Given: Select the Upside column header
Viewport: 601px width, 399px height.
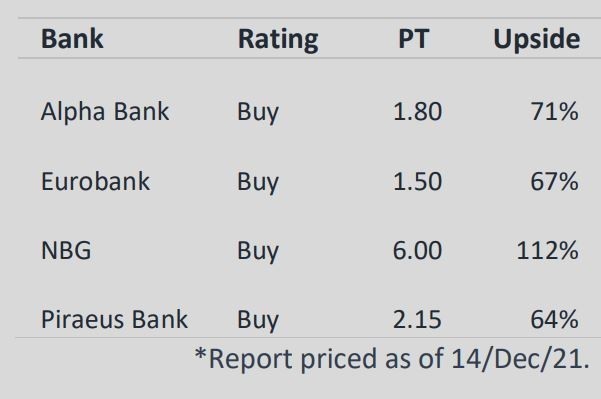Looking at the screenshot, I should 537,40.
